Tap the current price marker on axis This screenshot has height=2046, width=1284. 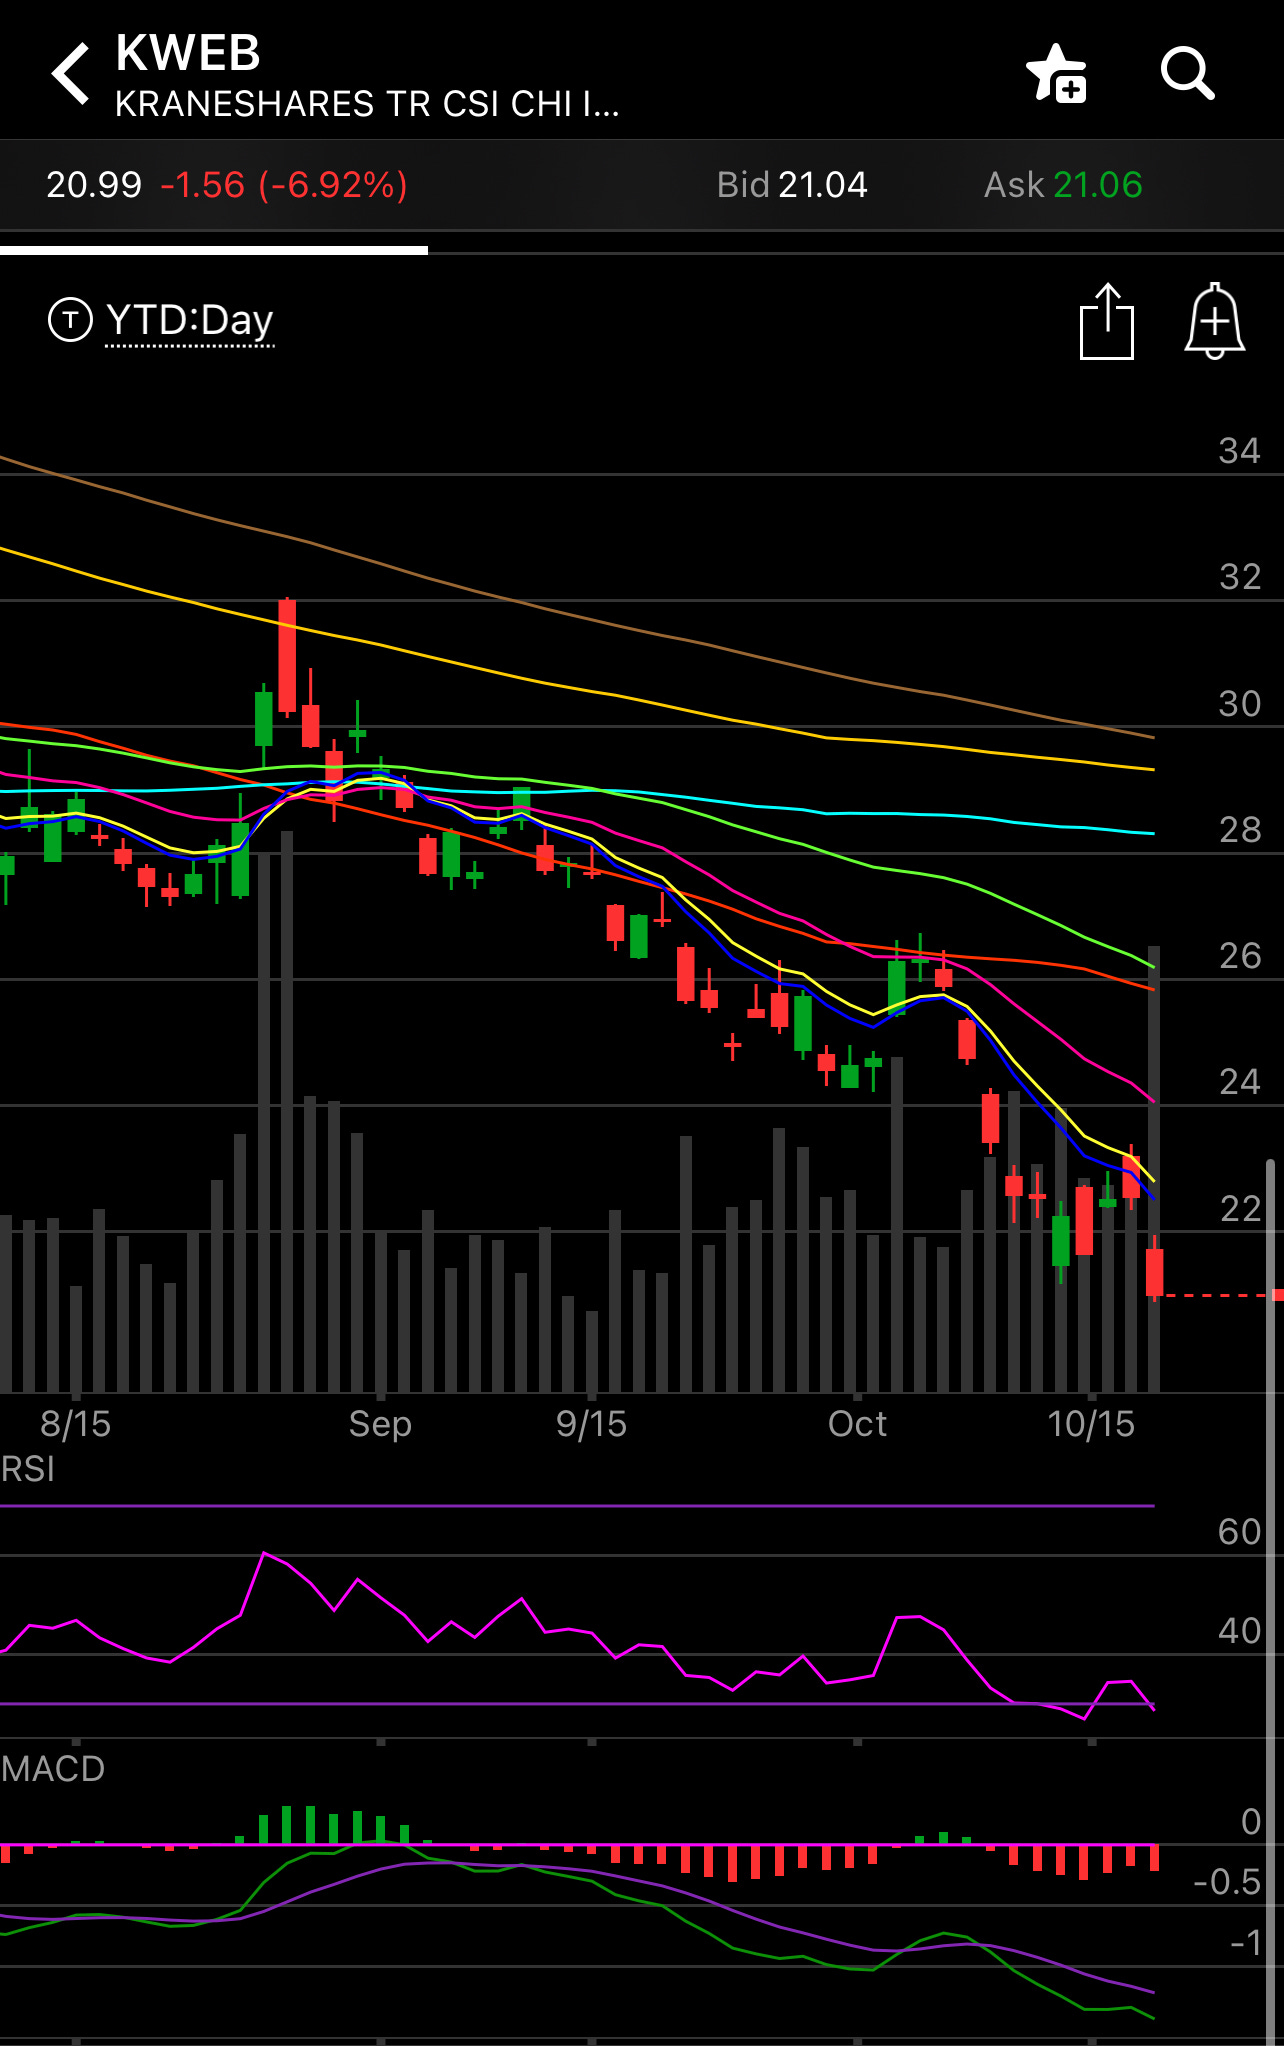(1277, 1295)
